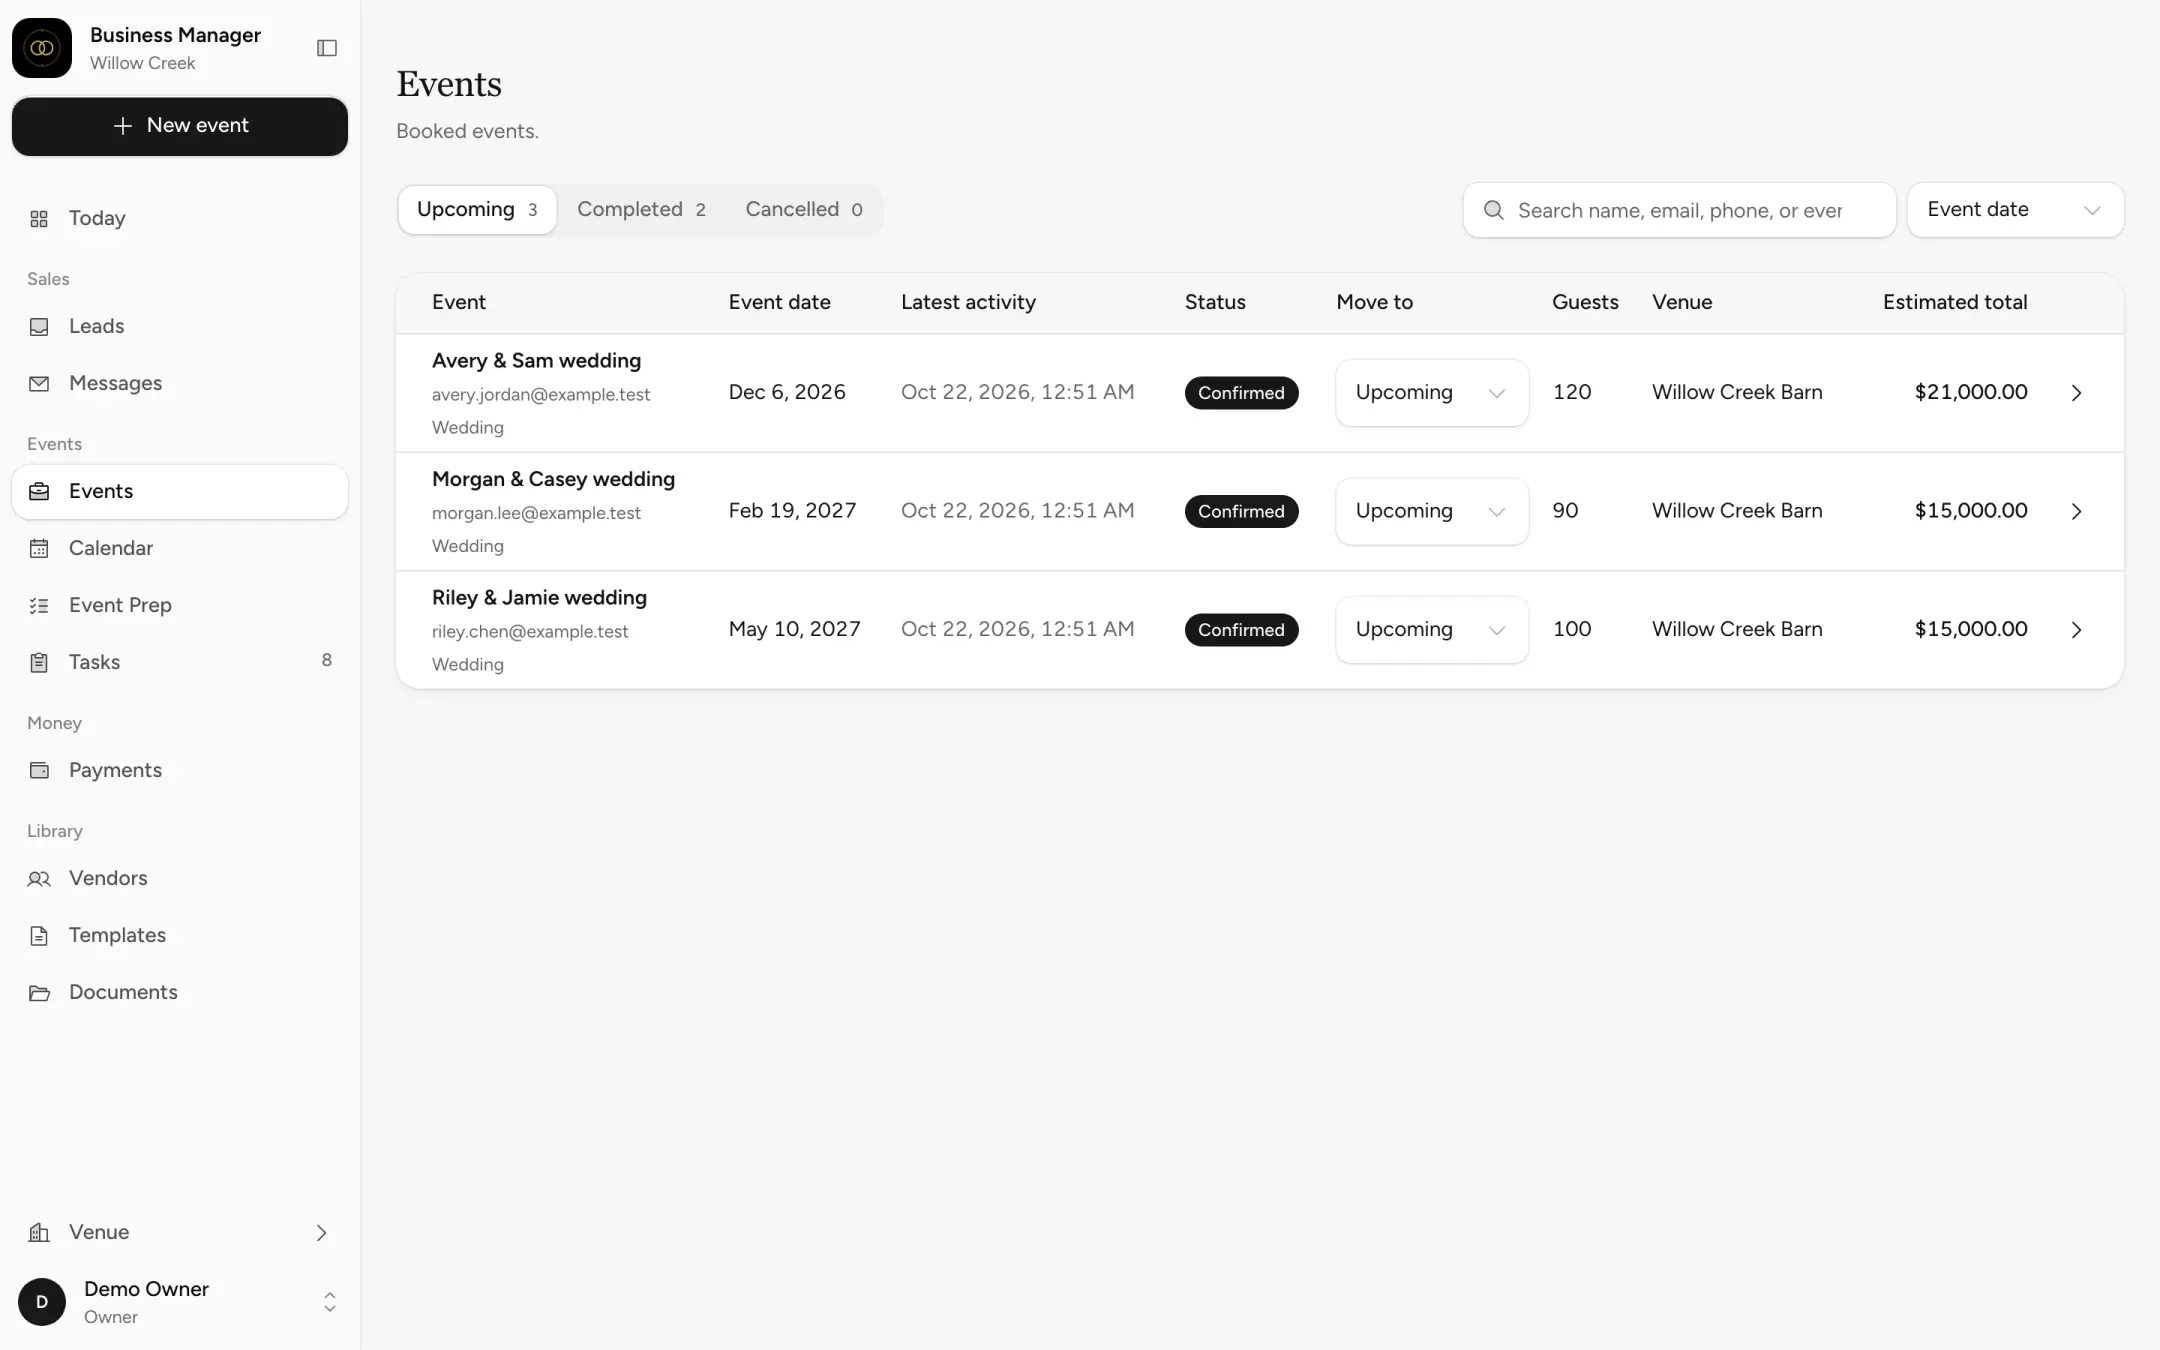
Task: Create a New event
Action: click(180, 126)
